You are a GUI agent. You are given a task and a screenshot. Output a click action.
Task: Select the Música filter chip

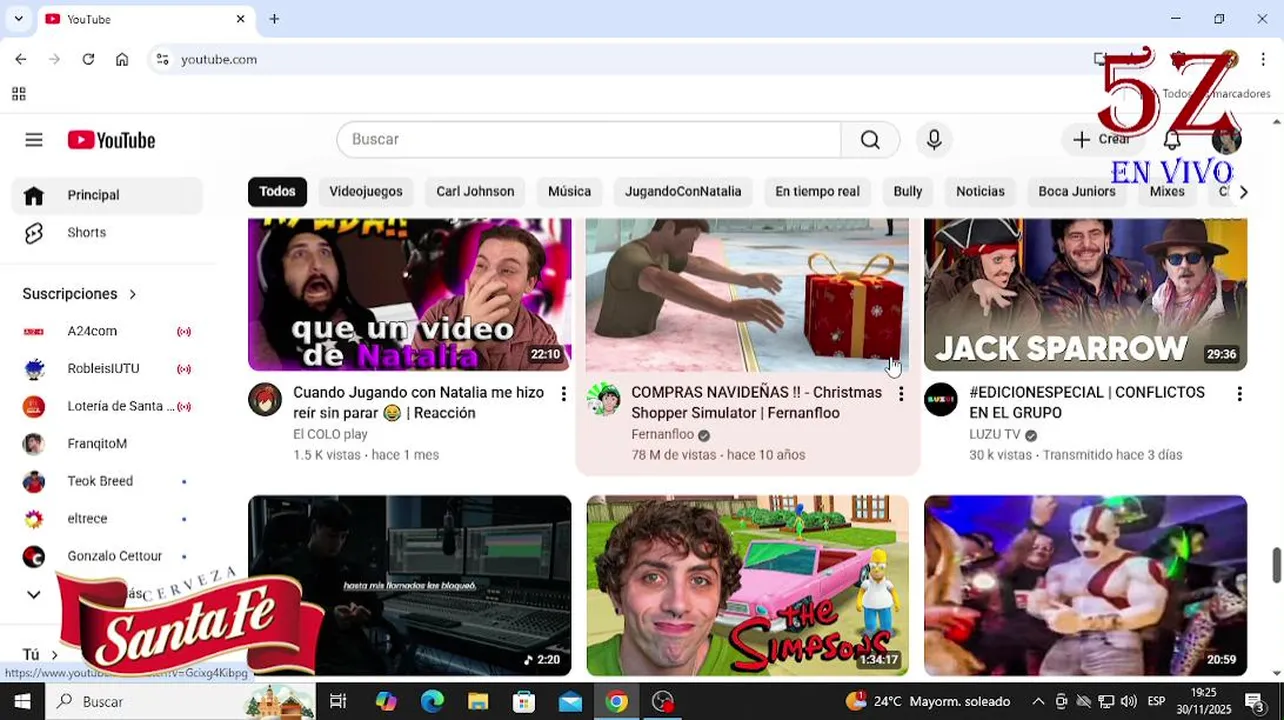coord(570,192)
